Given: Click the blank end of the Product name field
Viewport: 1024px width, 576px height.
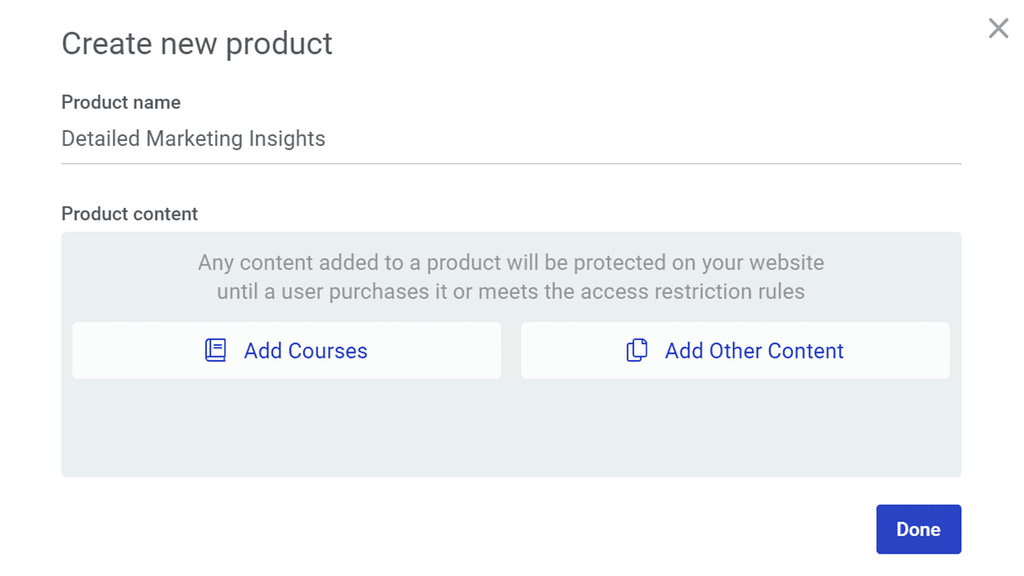Looking at the screenshot, I should click(x=800, y=139).
